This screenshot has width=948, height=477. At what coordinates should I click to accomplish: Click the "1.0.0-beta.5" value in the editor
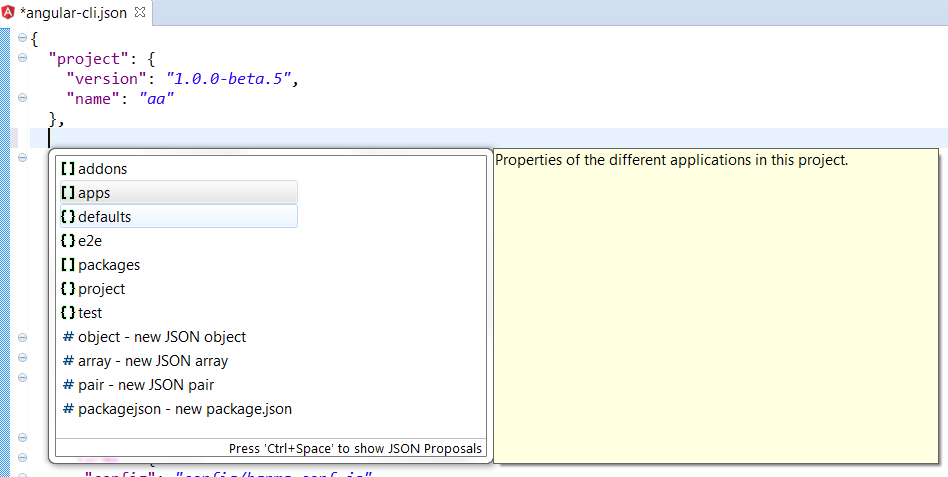click(x=229, y=79)
